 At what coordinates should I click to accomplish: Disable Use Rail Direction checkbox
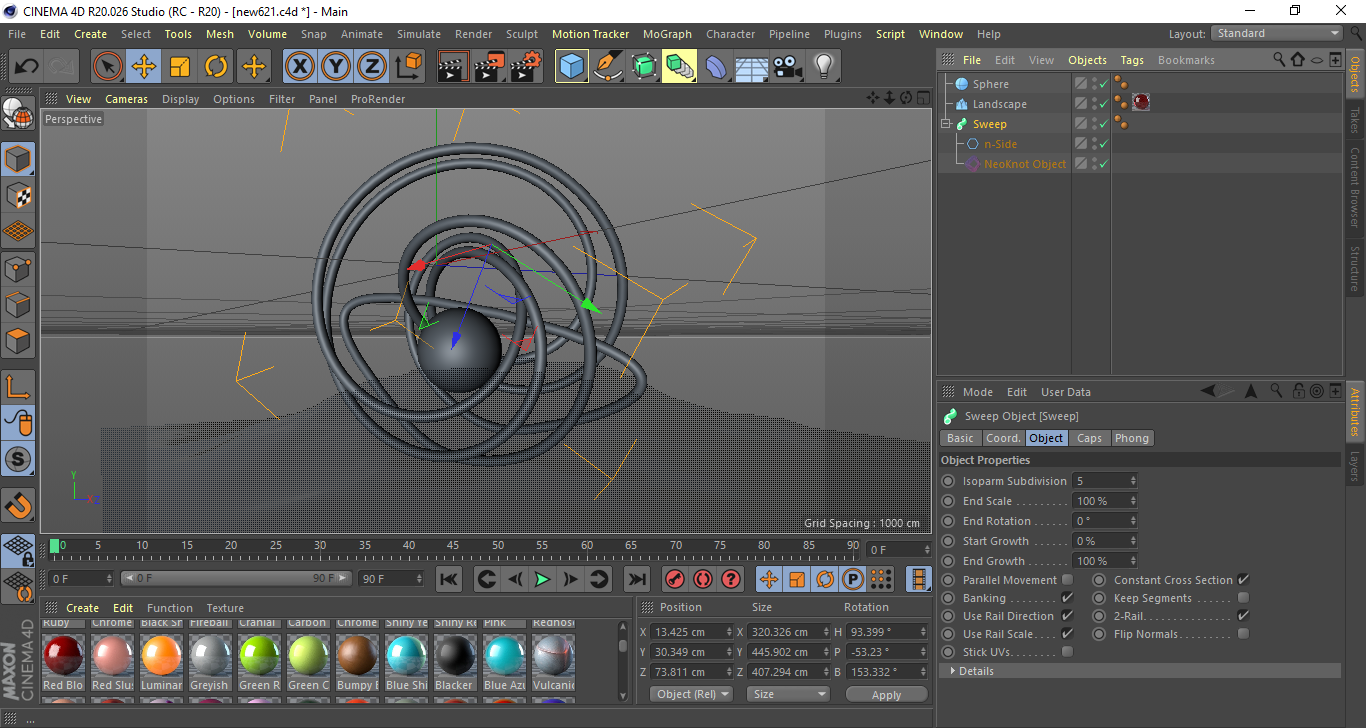point(1067,616)
